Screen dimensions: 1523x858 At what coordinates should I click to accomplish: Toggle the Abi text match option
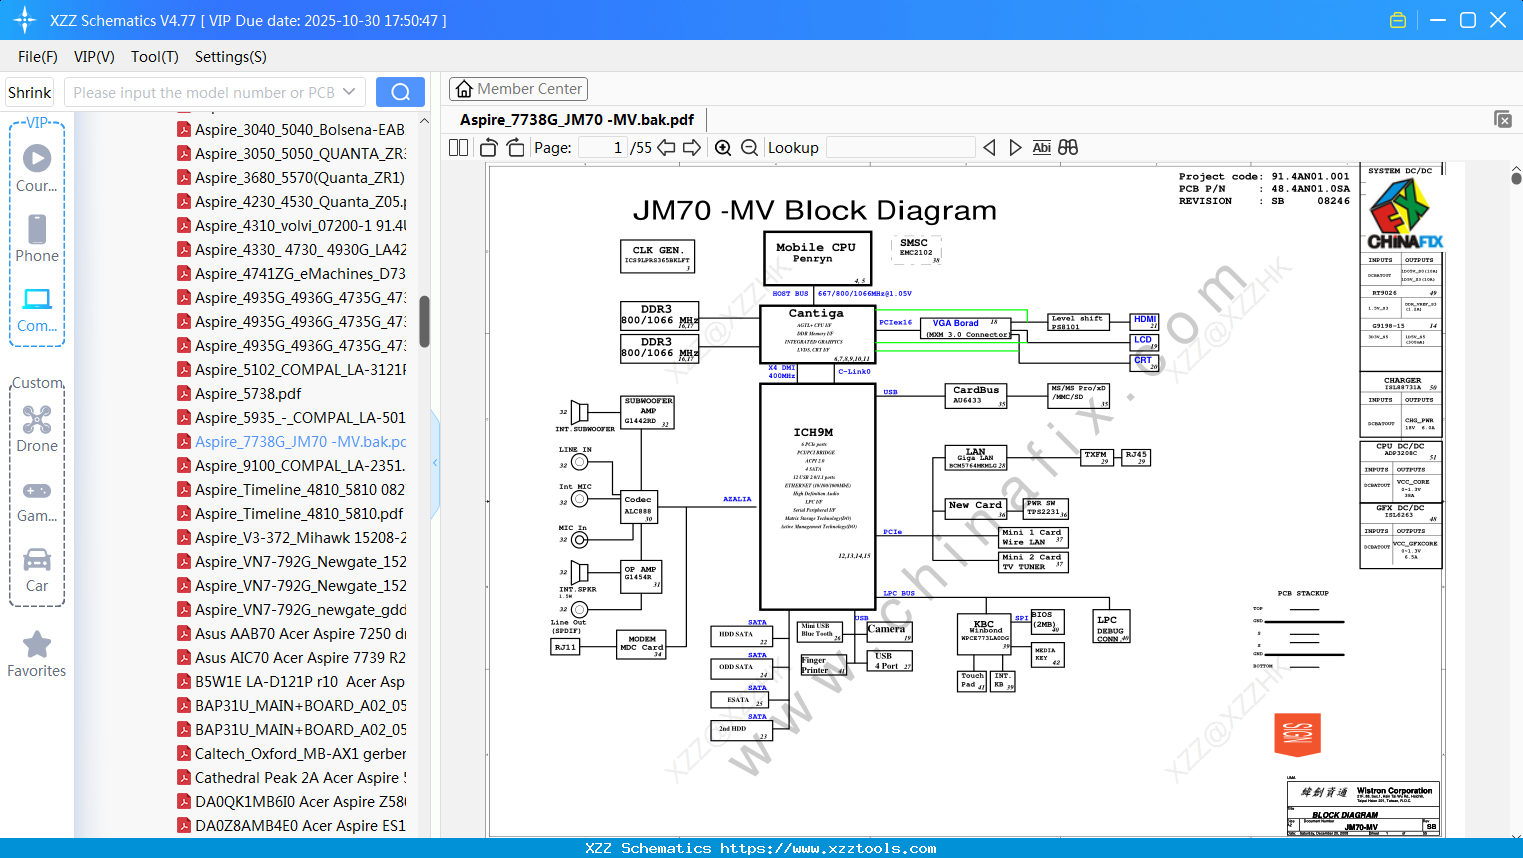pos(1042,148)
